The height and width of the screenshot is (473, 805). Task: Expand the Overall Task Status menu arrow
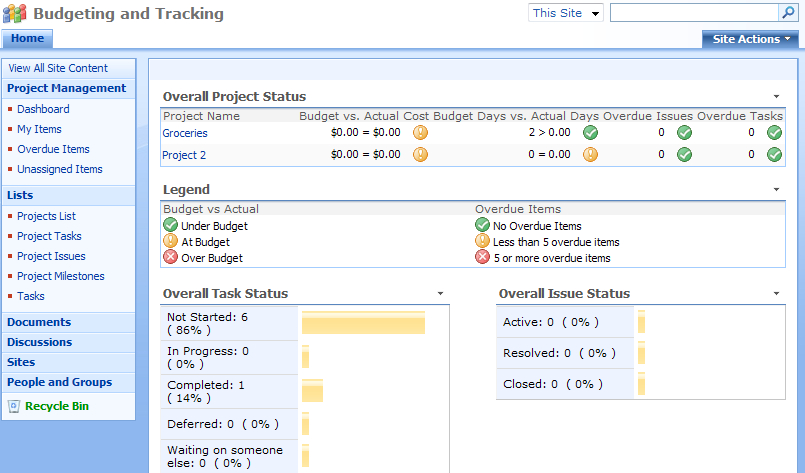440,293
